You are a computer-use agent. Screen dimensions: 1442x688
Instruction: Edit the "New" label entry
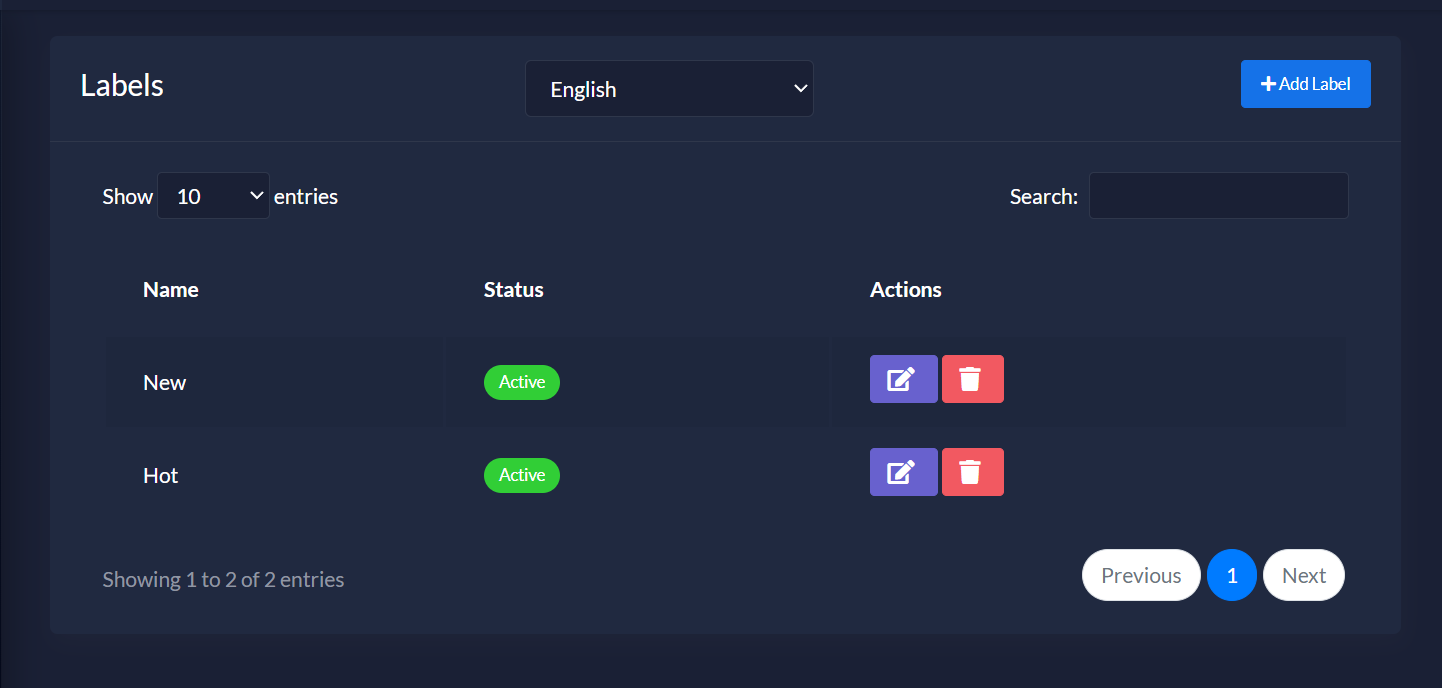click(x=903, y=379)
